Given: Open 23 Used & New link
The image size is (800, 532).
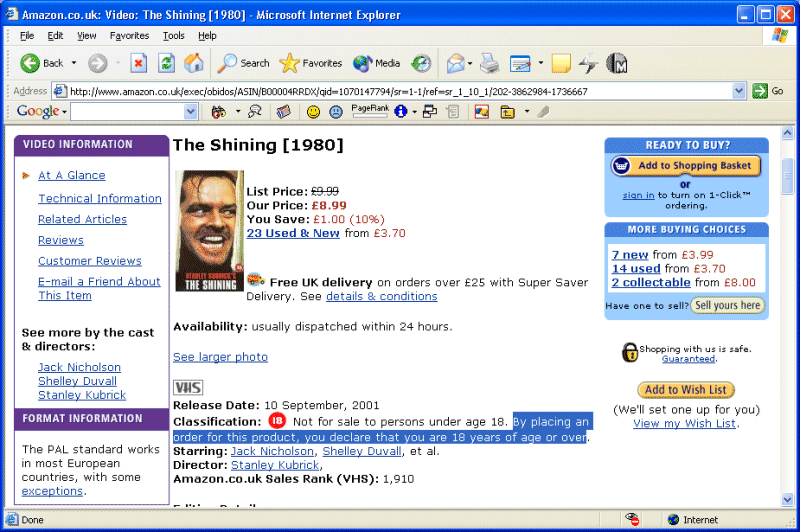Looking at the screenshot, I should (x=293, y=233).
